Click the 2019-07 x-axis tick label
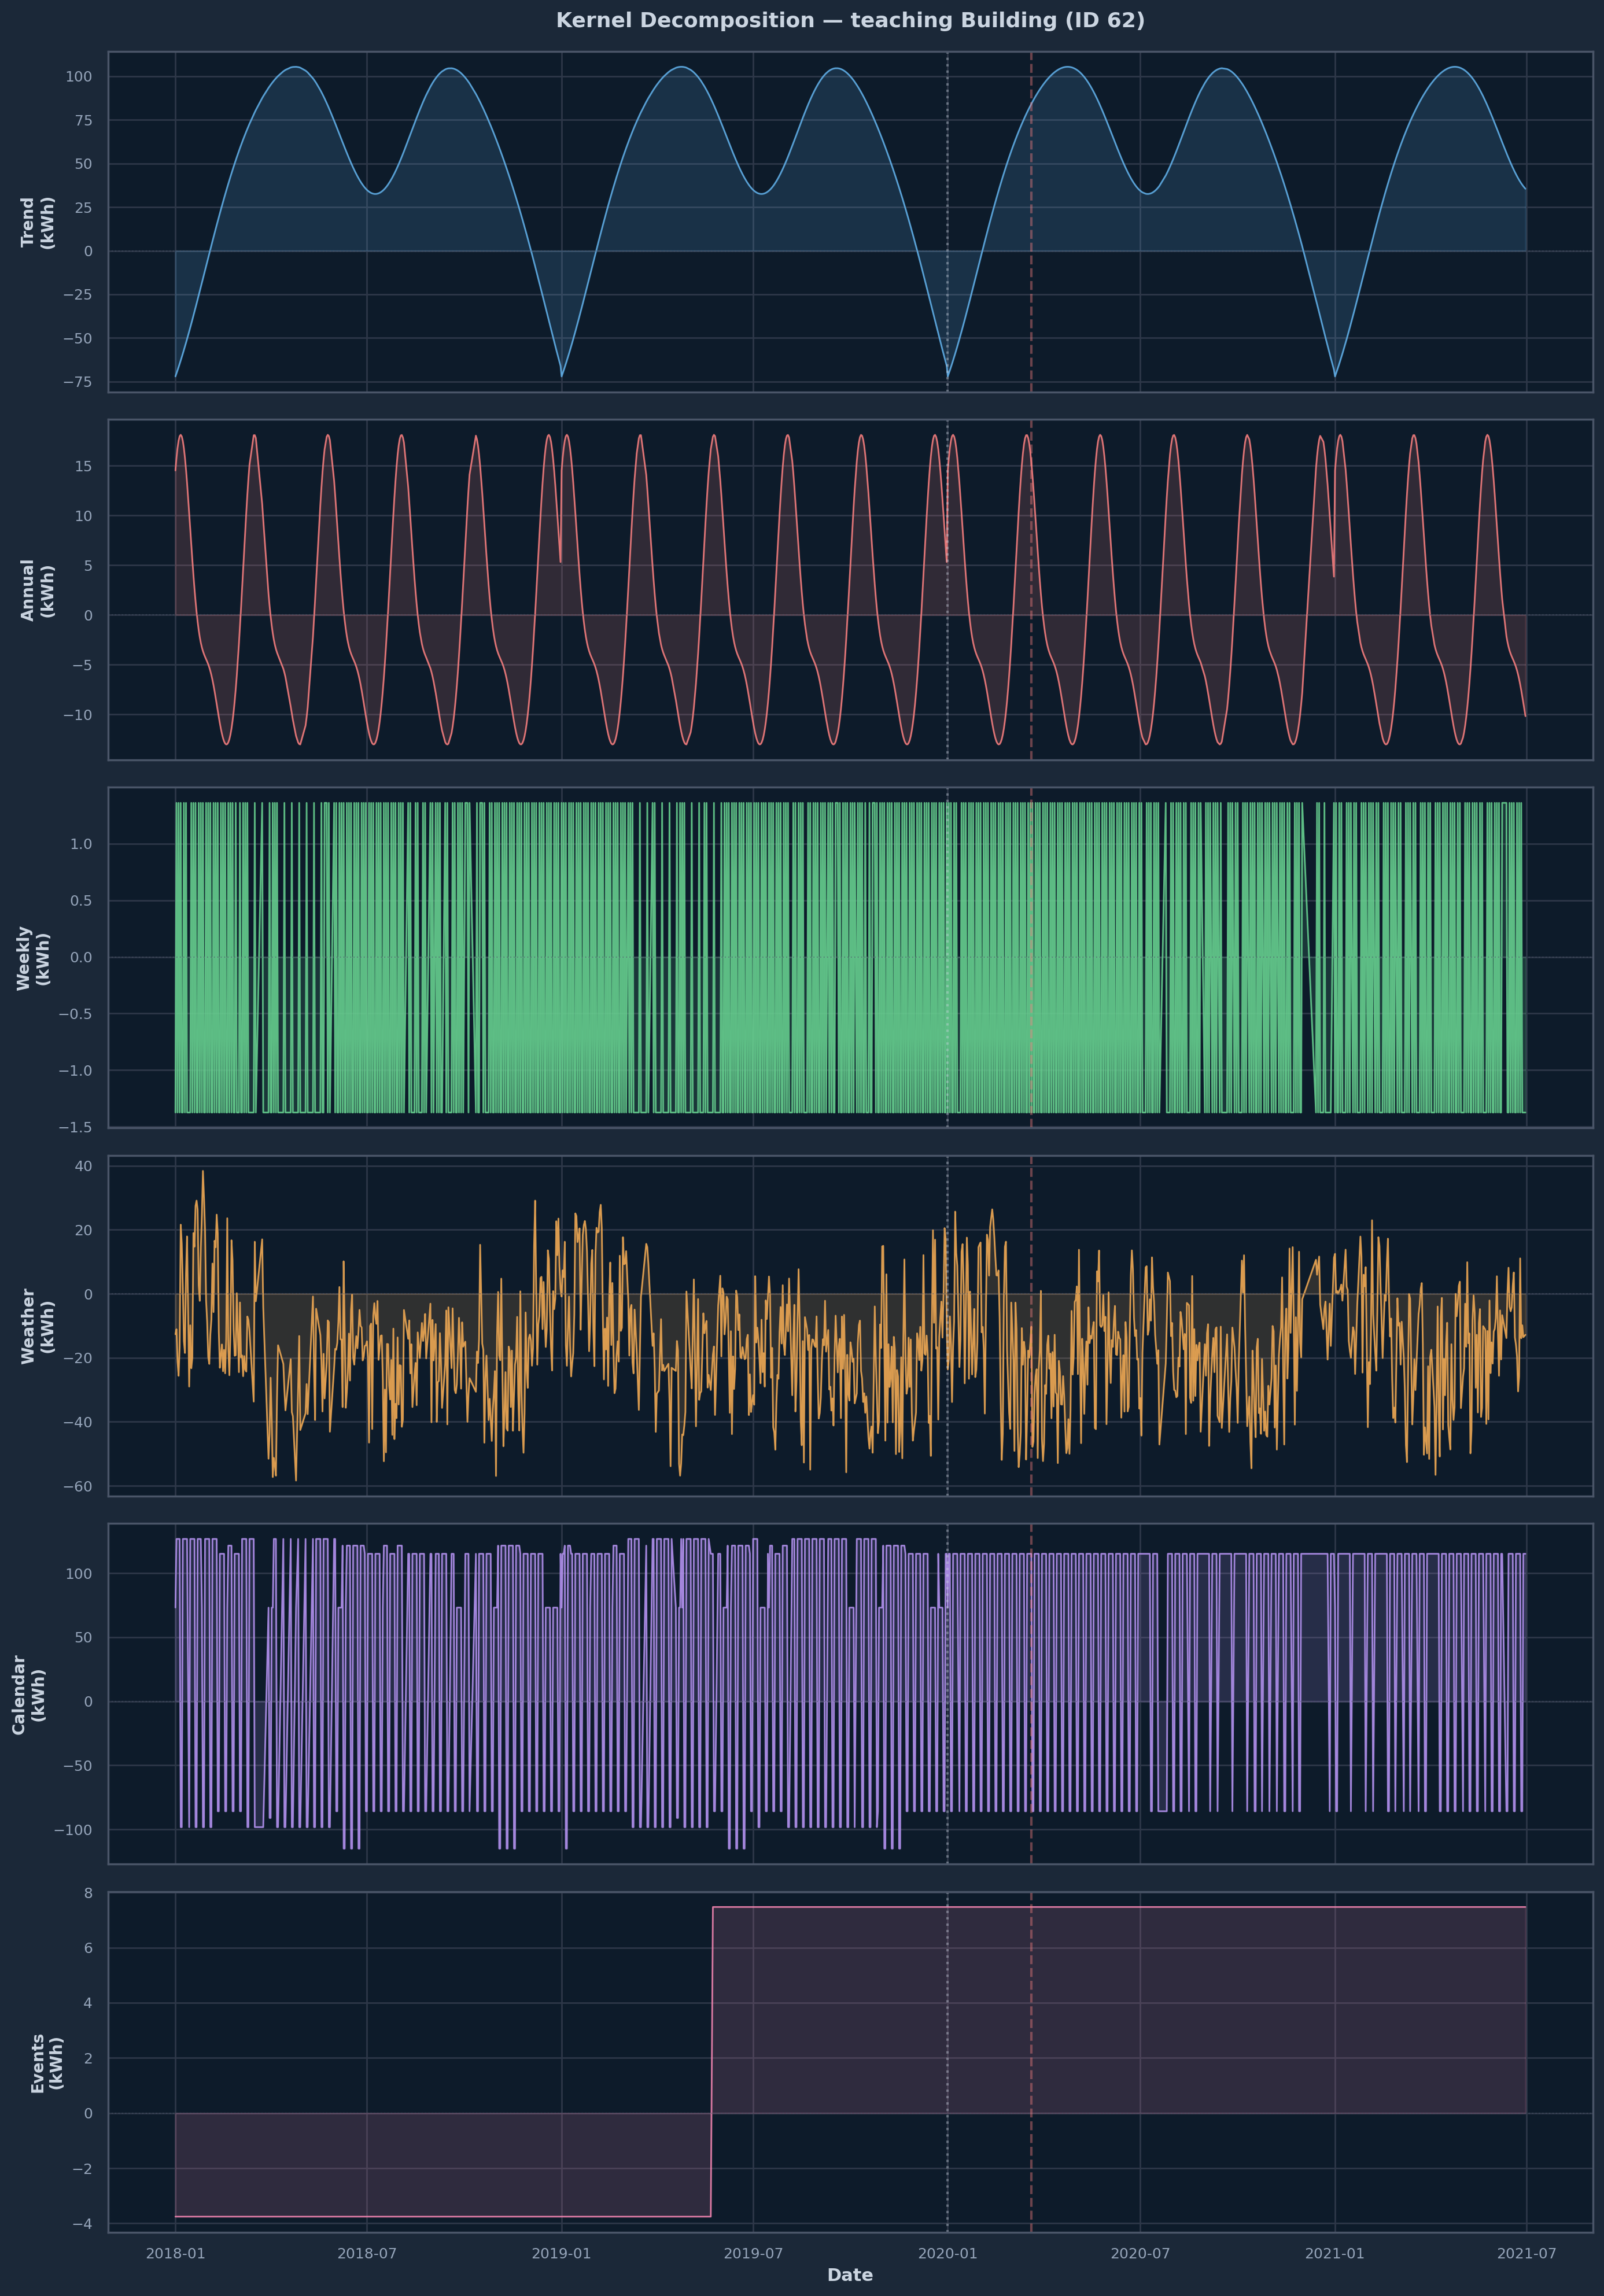 coord(753,2253)
